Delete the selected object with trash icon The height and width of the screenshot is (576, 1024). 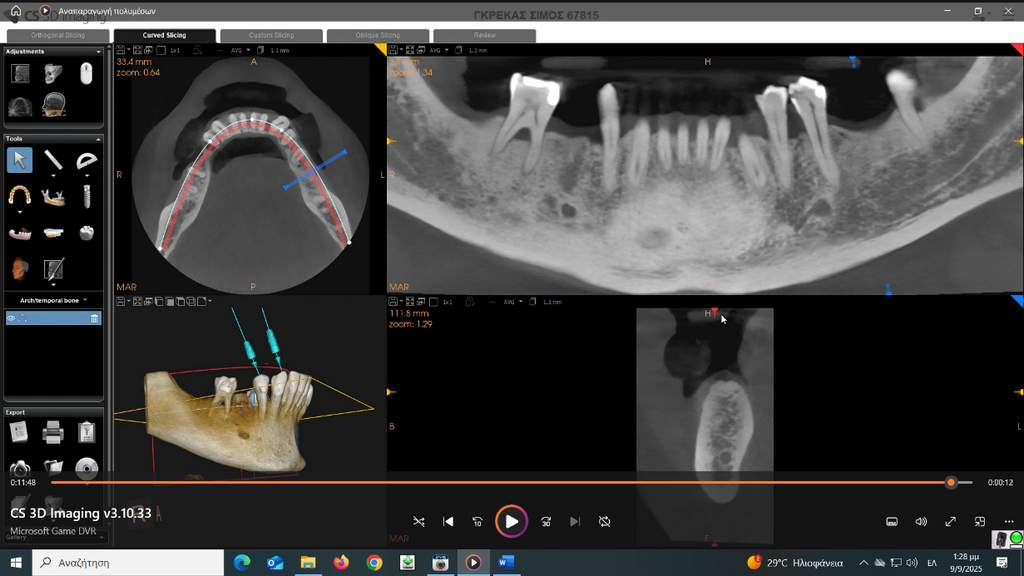[95, 318]
